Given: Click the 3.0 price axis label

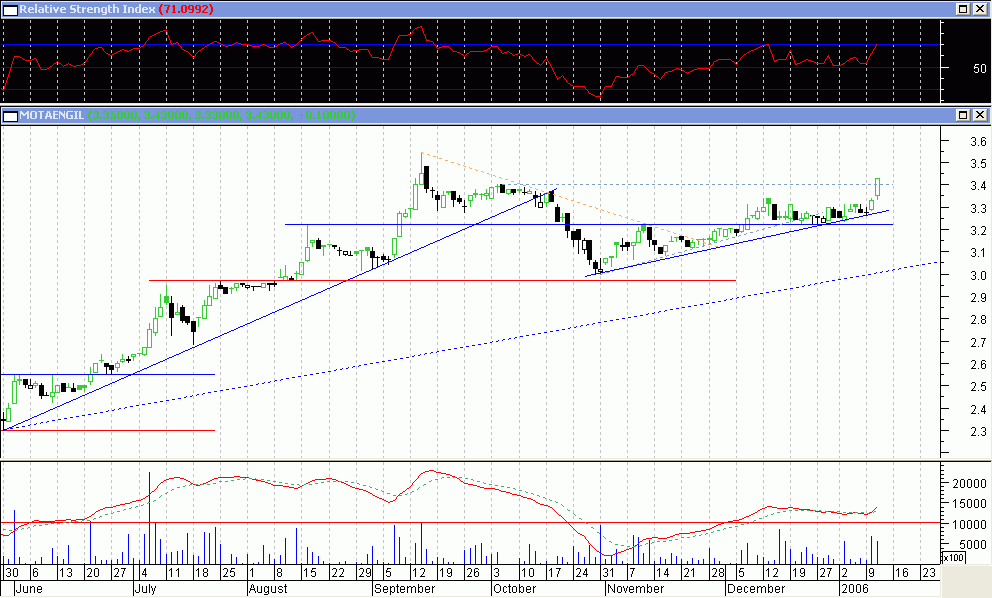Looking at the screenshot, I should pyautogui.click(x=978, y=275).
